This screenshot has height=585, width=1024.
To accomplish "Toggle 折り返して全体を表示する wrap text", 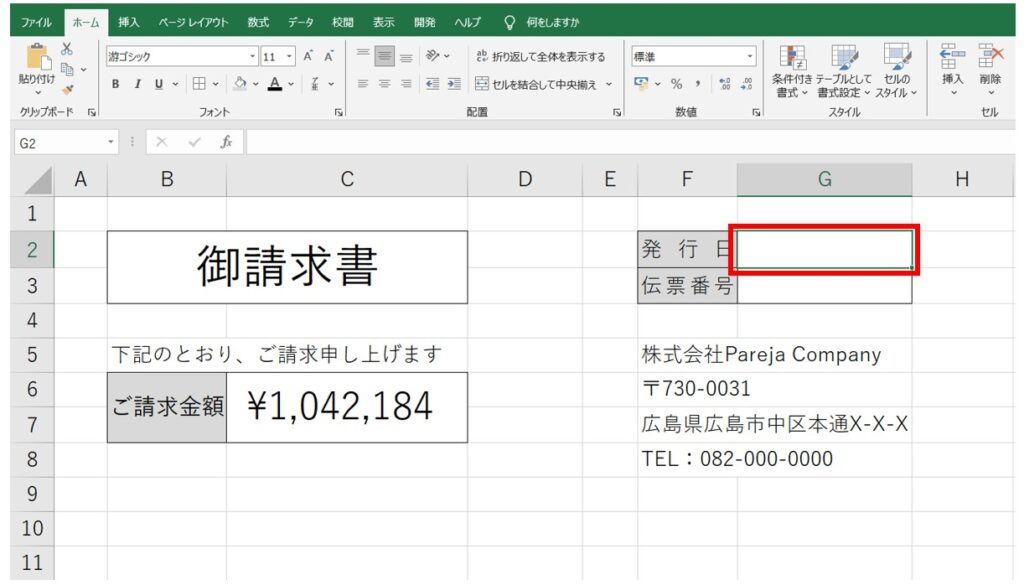I will pos(540,57).
